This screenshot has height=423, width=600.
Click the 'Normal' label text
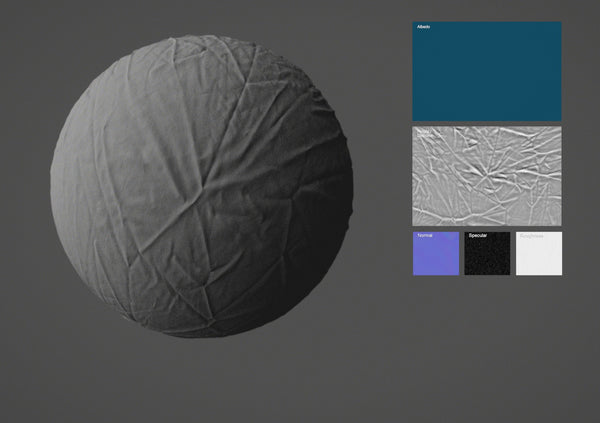(x=424, y=237)
